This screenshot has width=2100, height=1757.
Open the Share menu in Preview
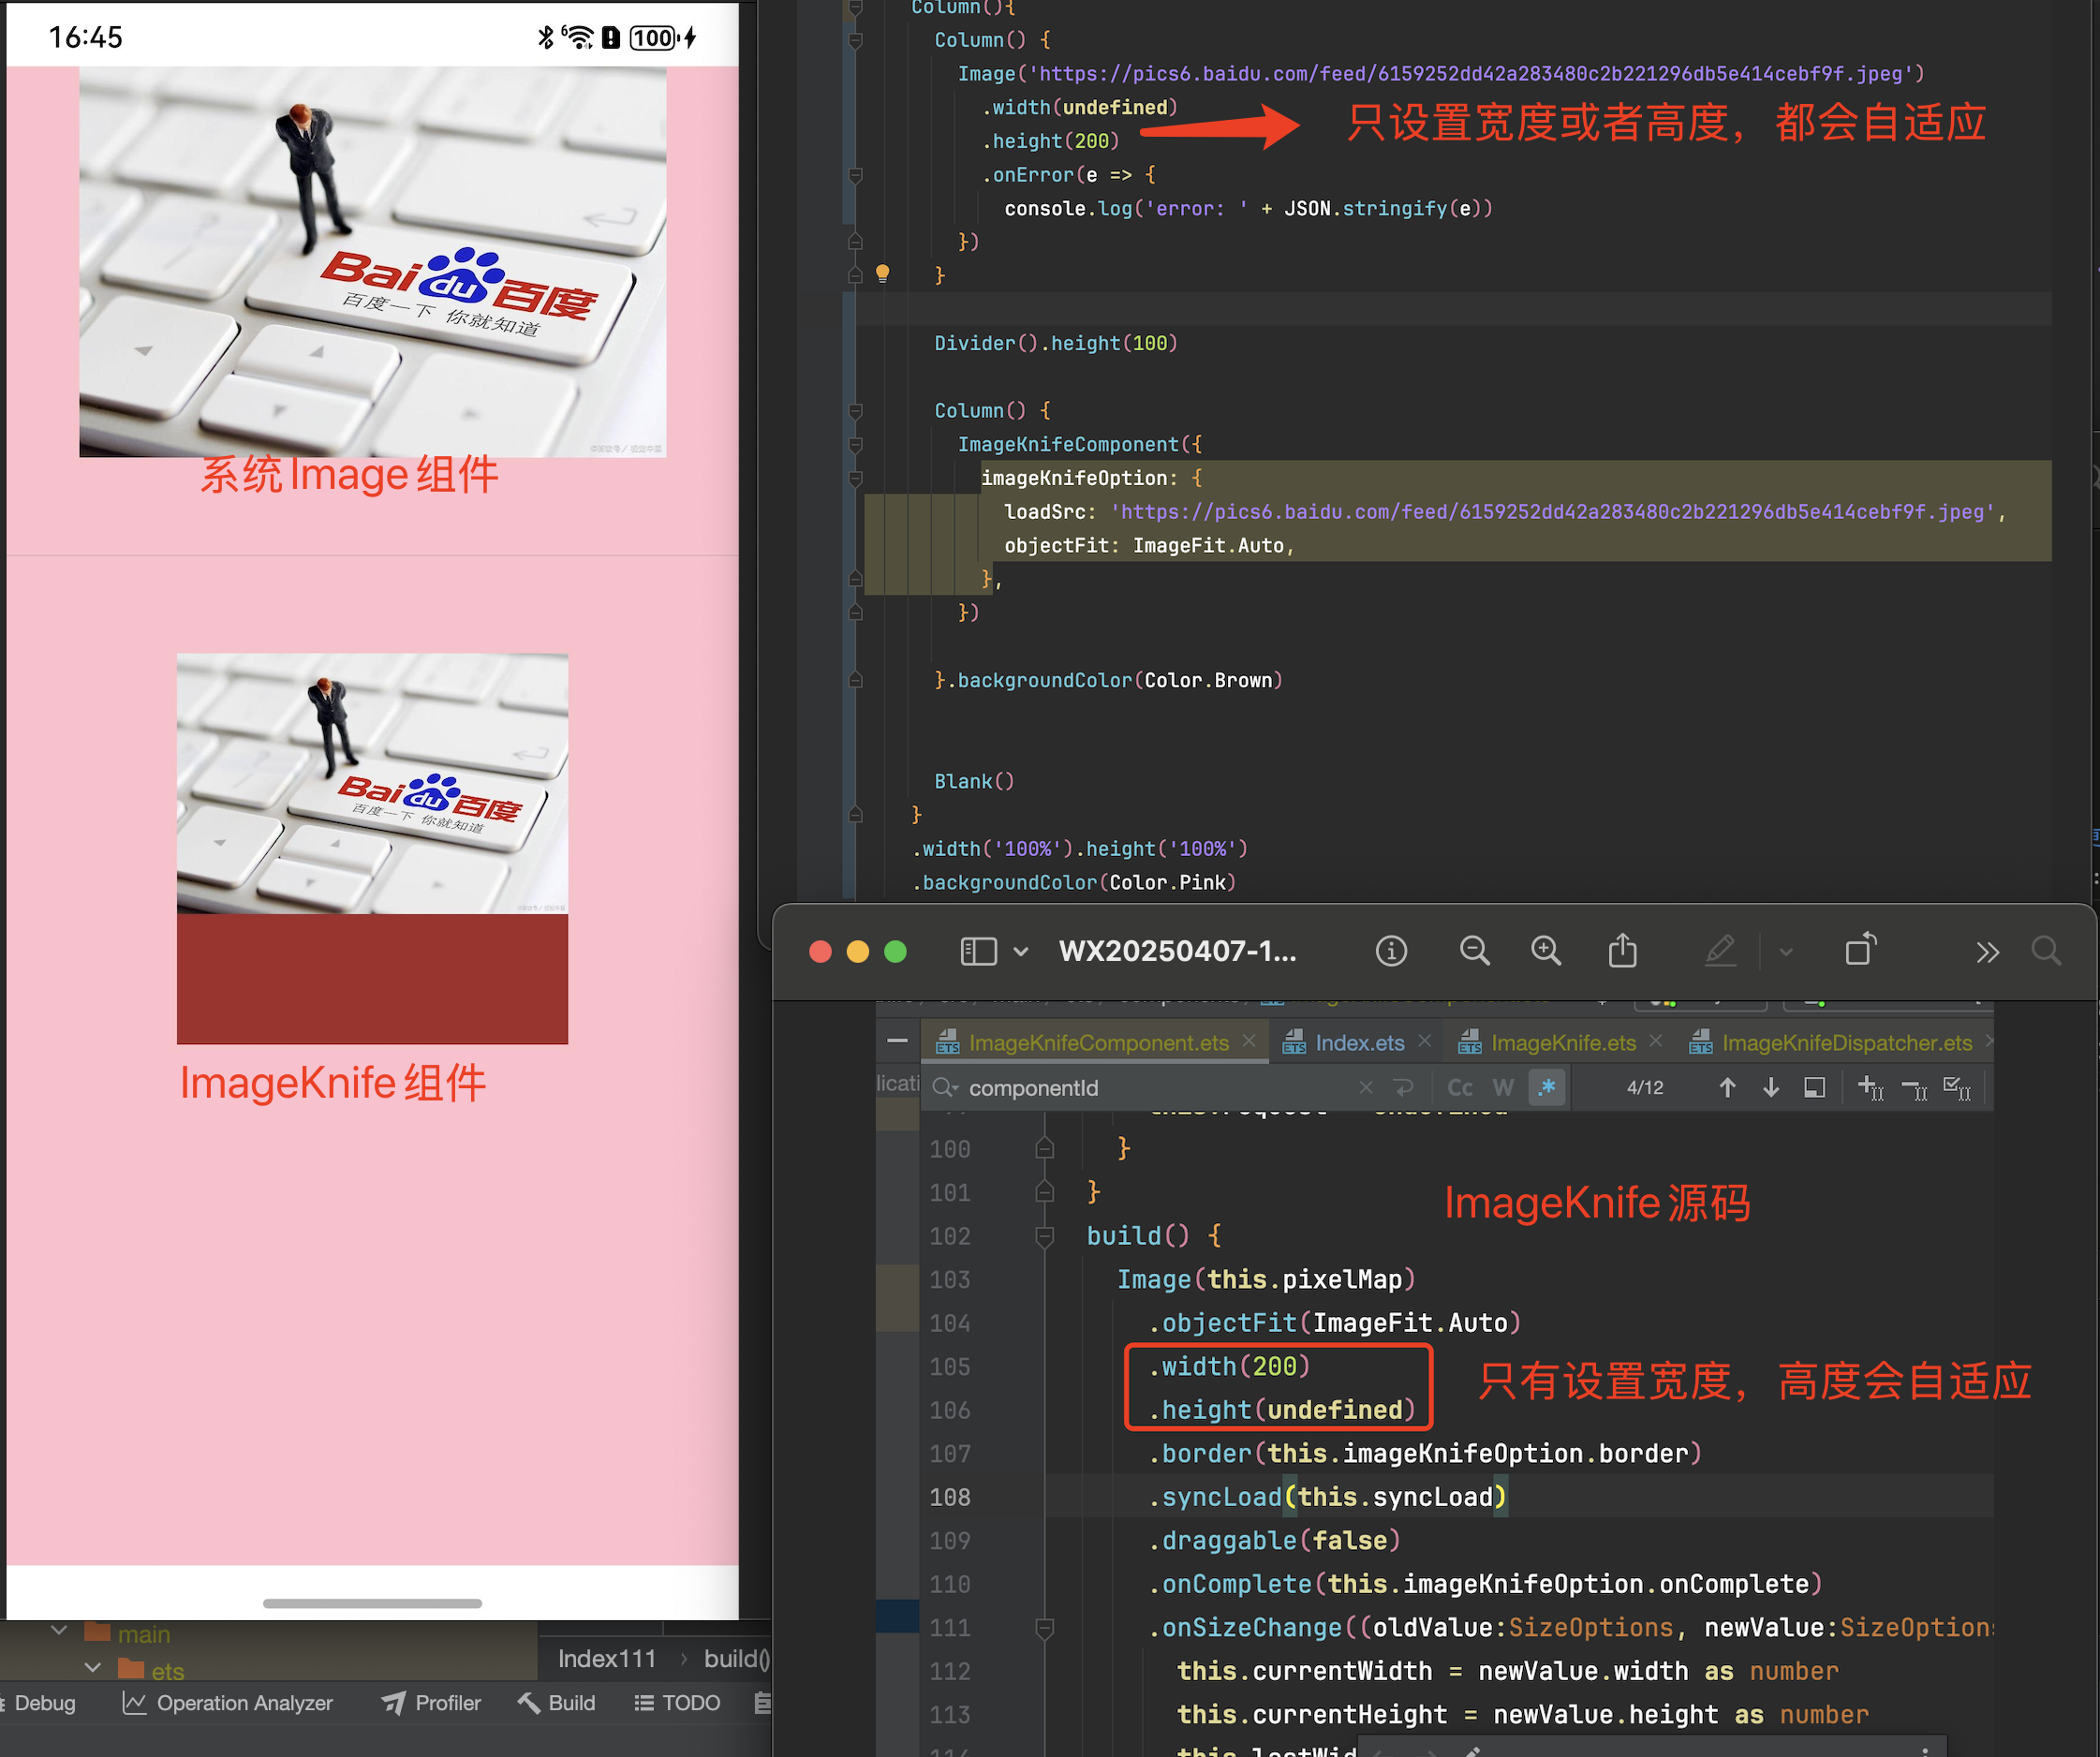point(1622,950)
